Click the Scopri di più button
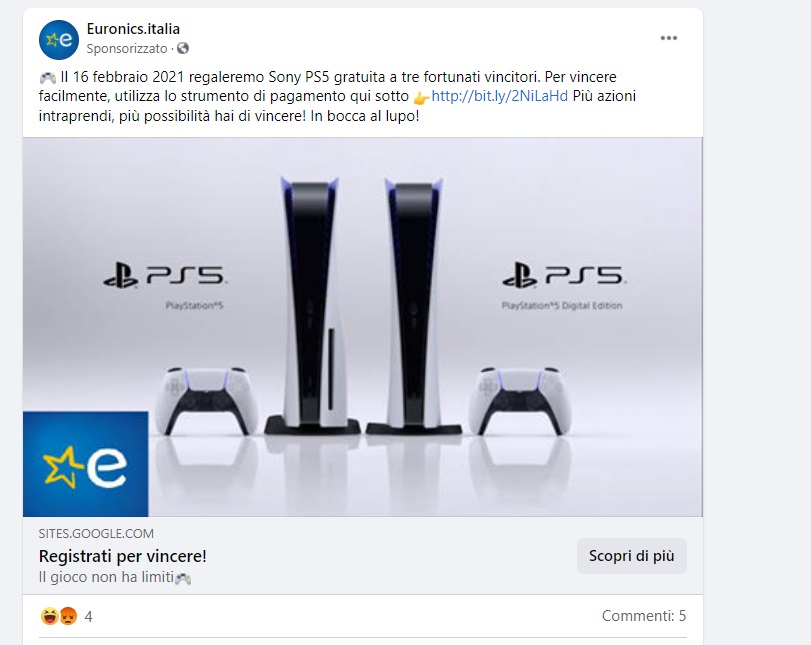811x645 pixels. 632,556
